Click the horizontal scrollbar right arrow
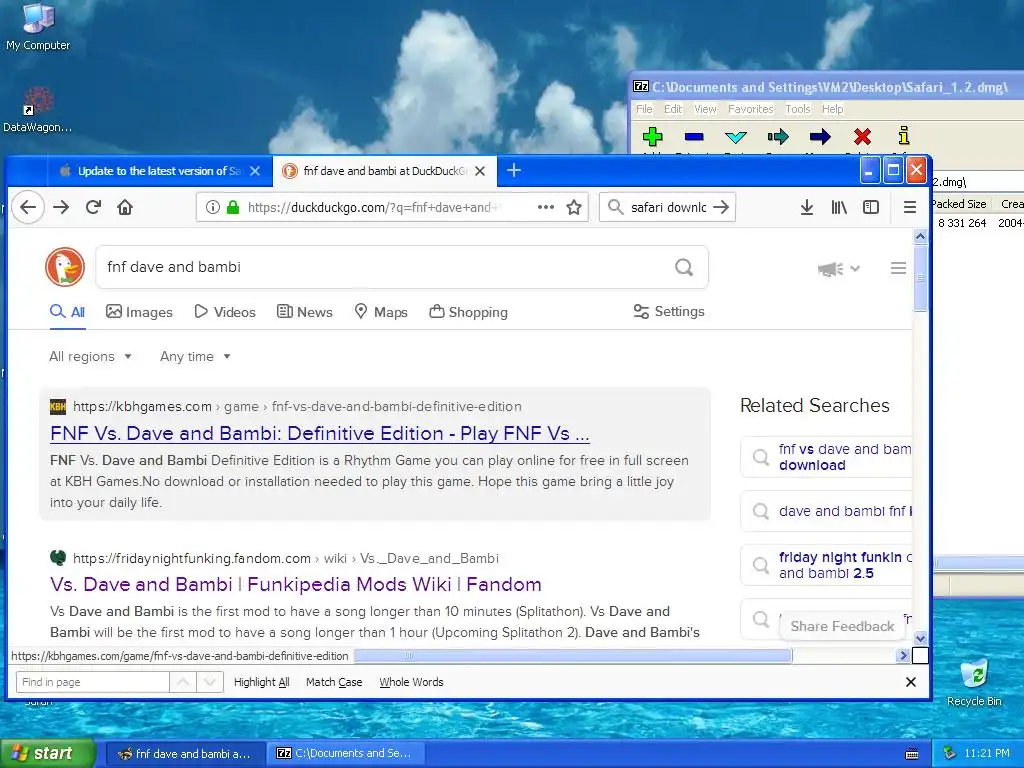The image size is (1024, 768). pyautogui.click(x=903, y=655)
